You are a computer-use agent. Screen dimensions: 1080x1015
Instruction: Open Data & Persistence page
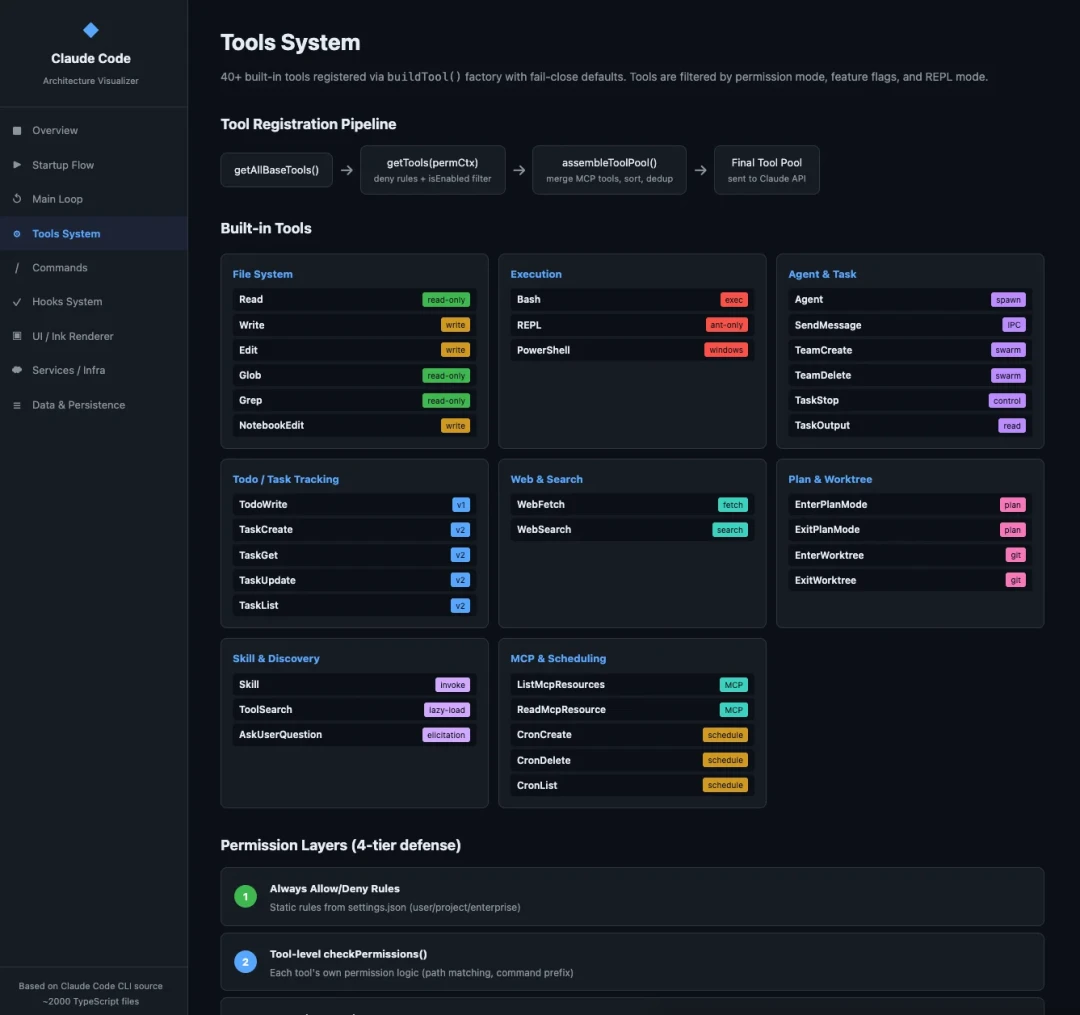[x=94, y=405]
